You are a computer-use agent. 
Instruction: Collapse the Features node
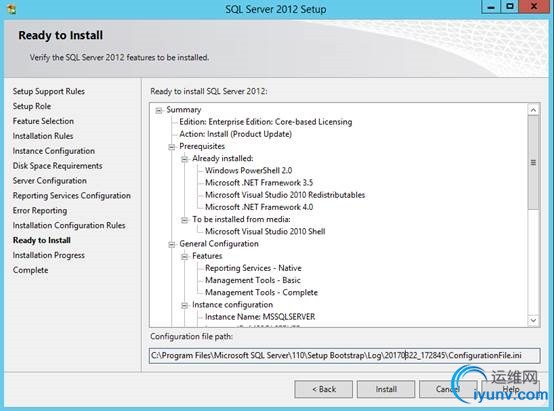coord(184,257)
